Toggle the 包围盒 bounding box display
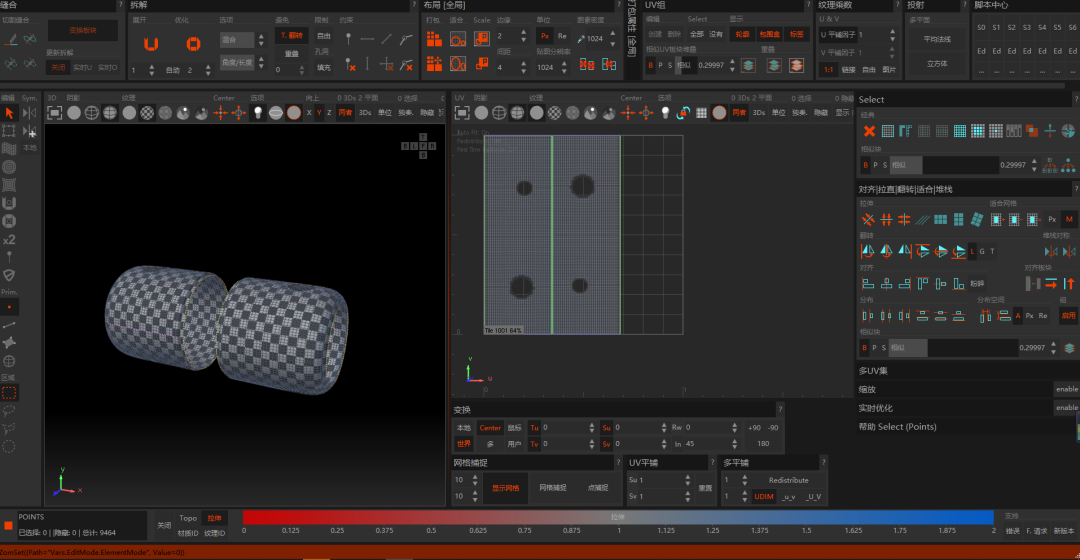This screenshot has width=1080, height=560. pyautogui.click(x=769, y=34)
